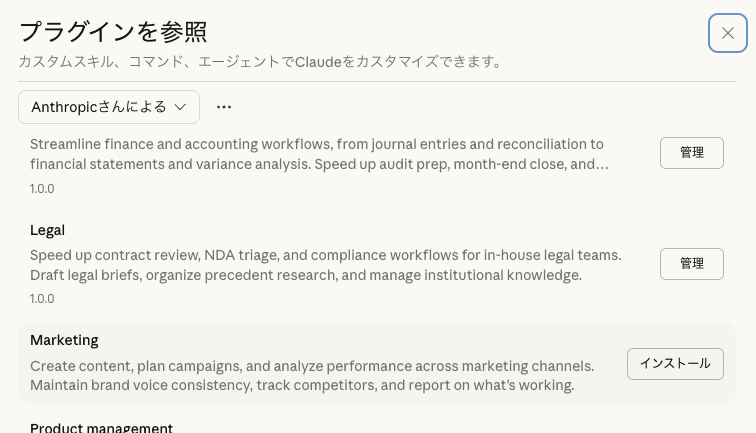
Task: Install the Marketing plugin
Action: (675, 363)
